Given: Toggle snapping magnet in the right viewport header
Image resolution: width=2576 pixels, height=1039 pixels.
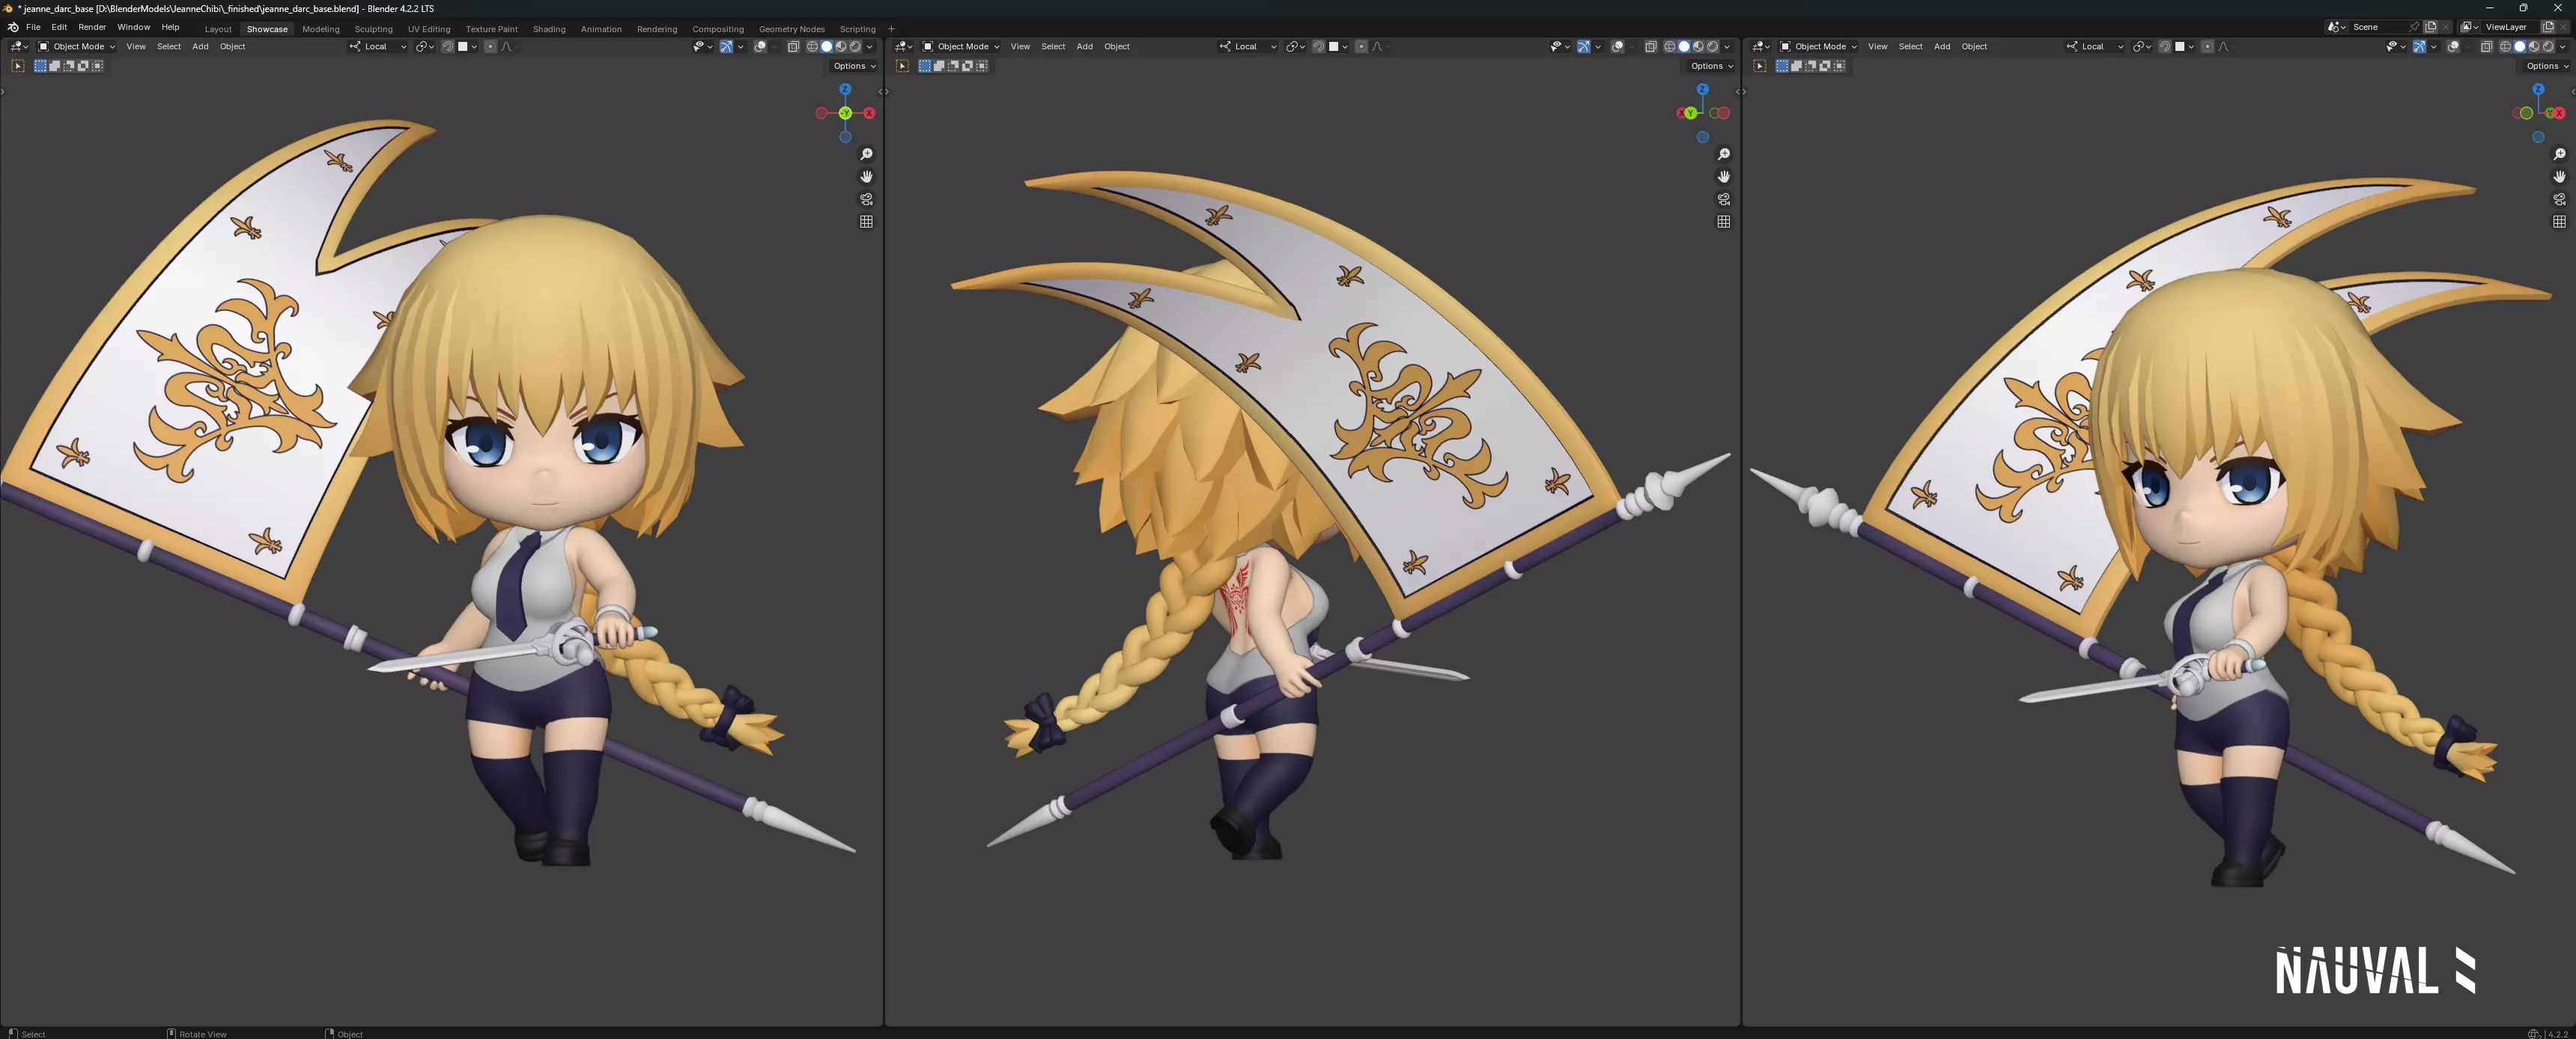Looking at the screenshot, I should 2164,46.
